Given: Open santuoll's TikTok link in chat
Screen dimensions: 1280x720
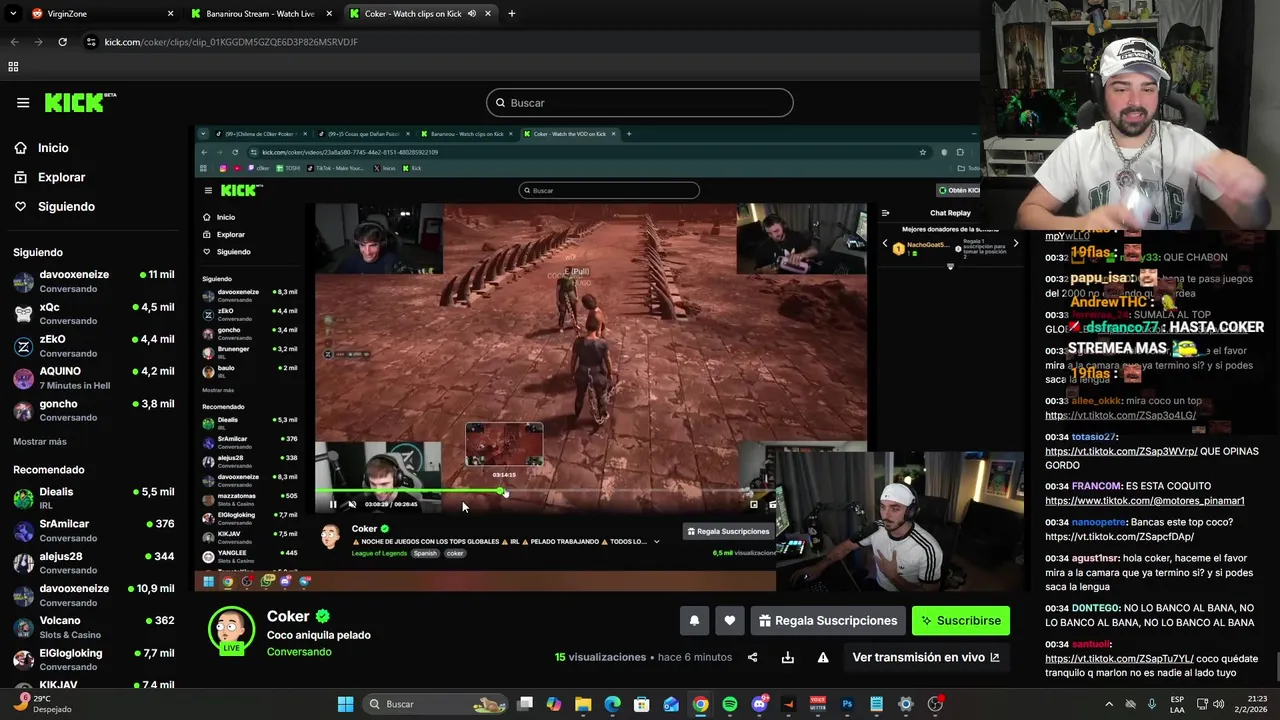Looking at the screenshot, I should tap(1119, 659).
